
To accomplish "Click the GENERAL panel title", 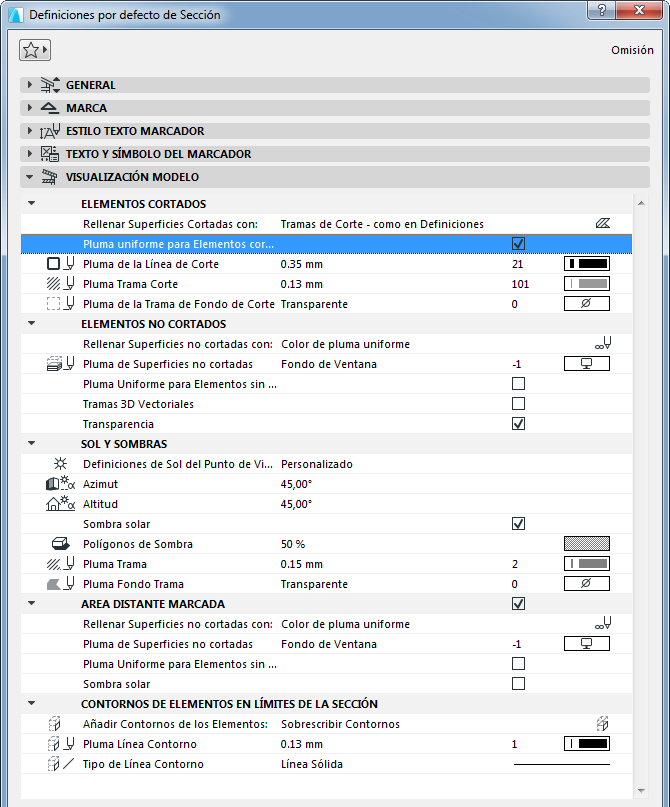I will (91, 85).
